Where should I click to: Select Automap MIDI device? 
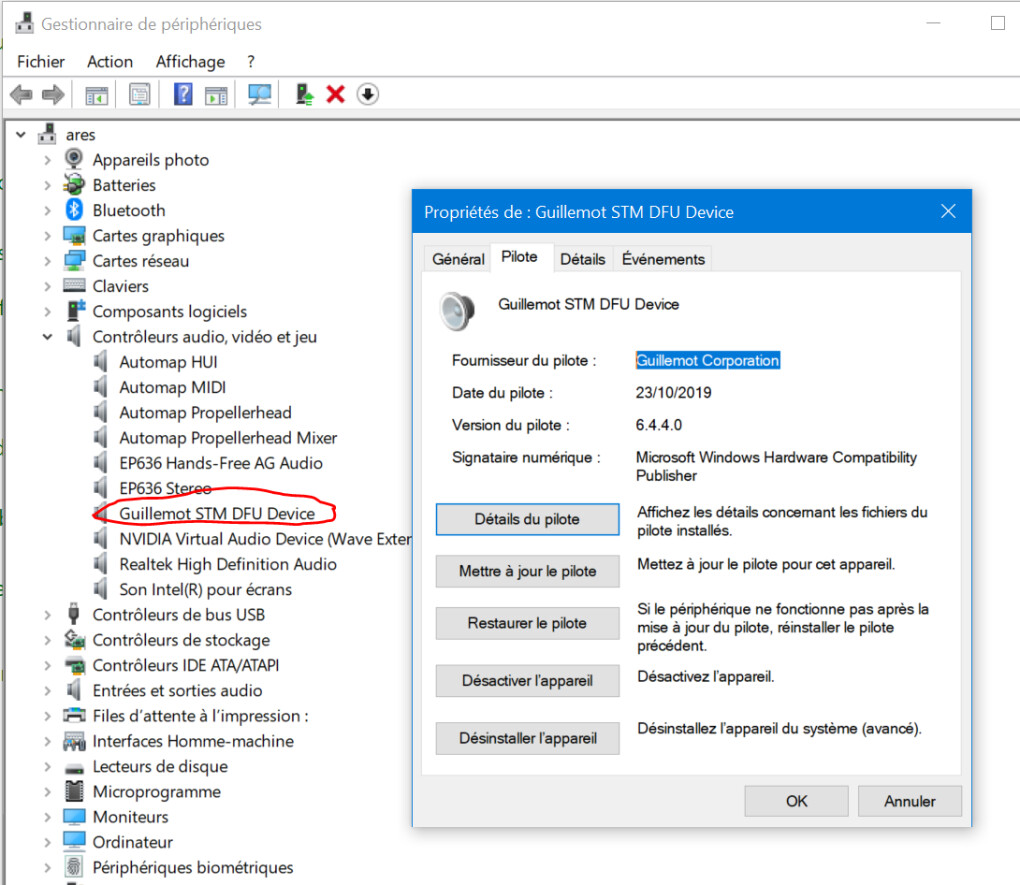click(172, 387)
